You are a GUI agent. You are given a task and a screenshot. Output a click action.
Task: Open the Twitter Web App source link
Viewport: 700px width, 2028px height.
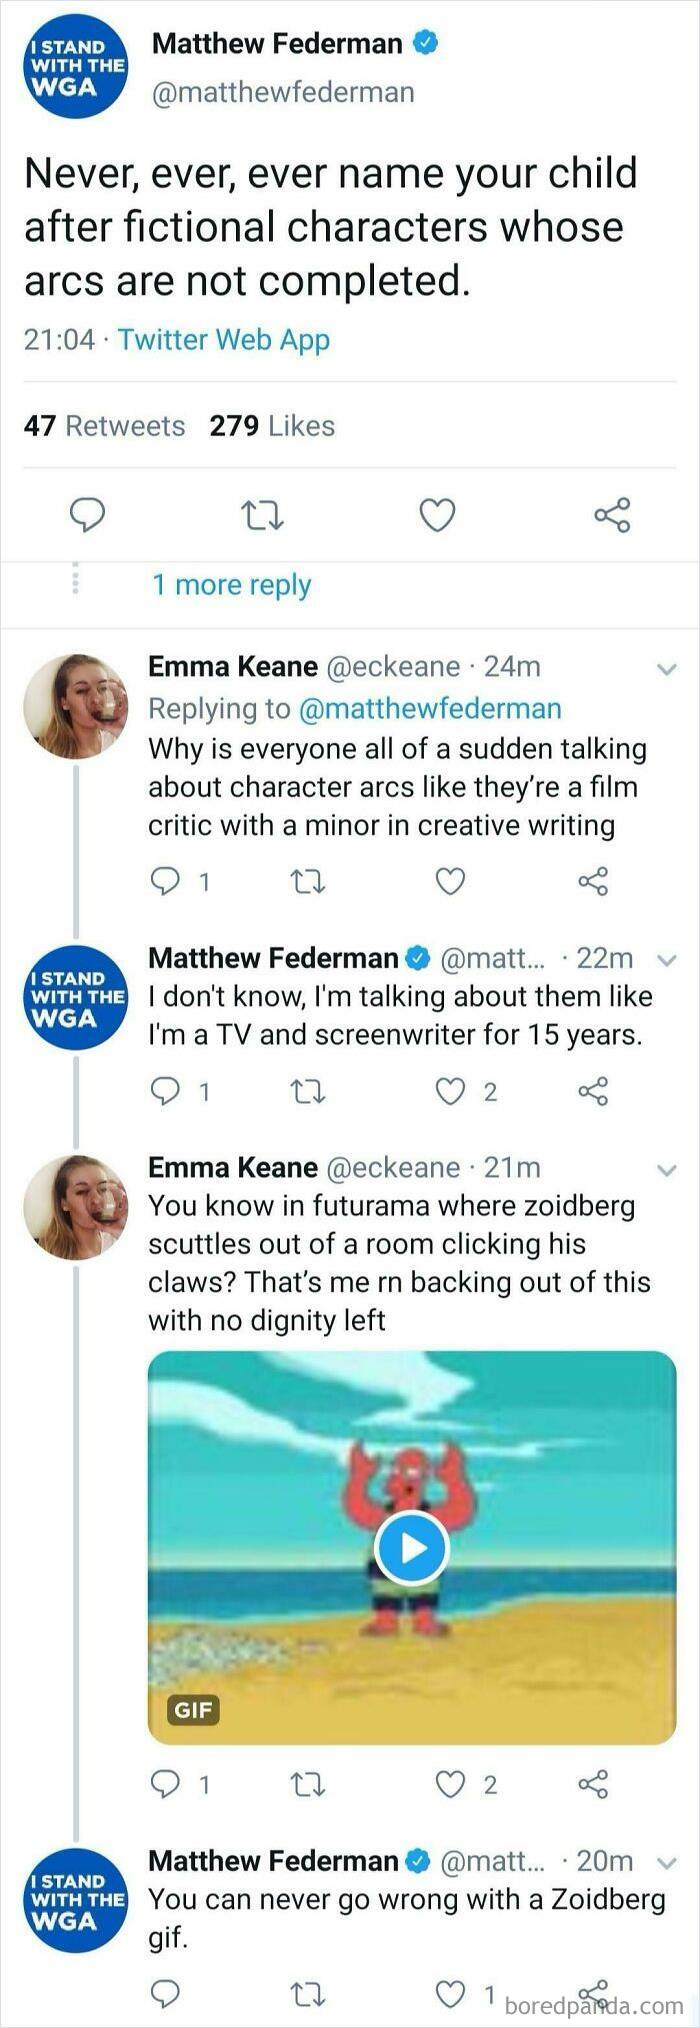222,339
